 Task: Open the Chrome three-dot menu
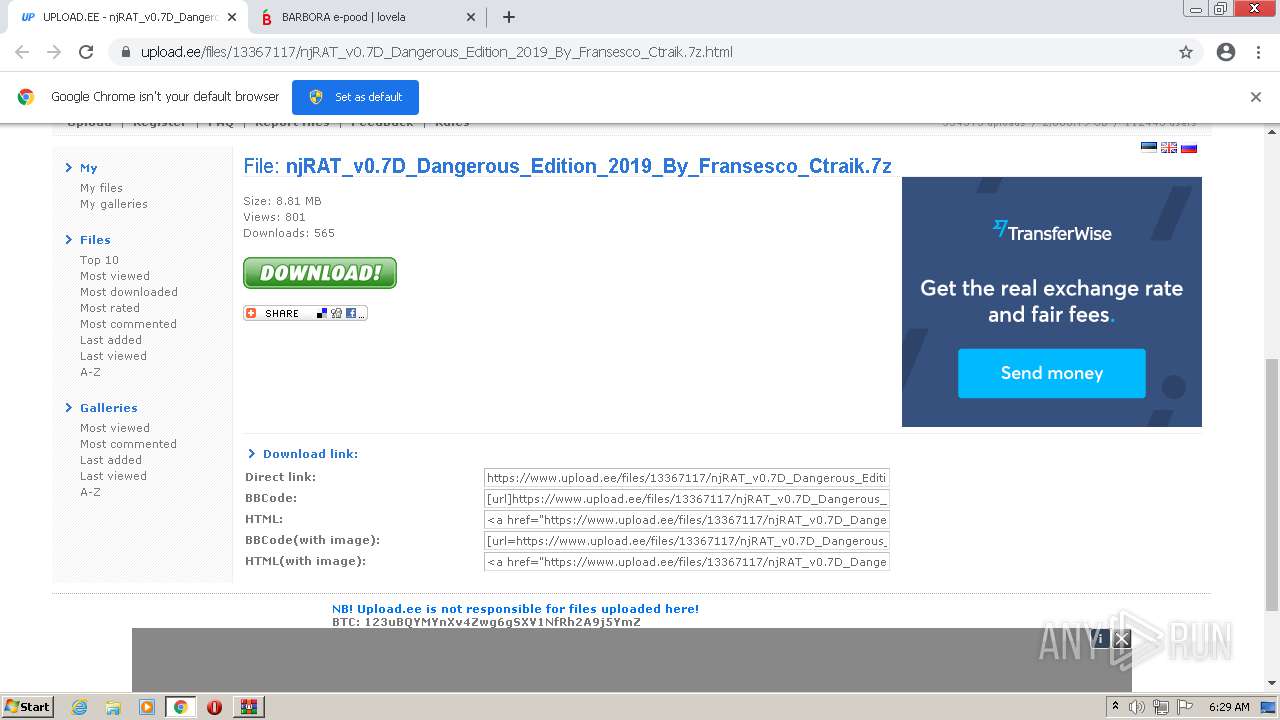[1258, 52]
